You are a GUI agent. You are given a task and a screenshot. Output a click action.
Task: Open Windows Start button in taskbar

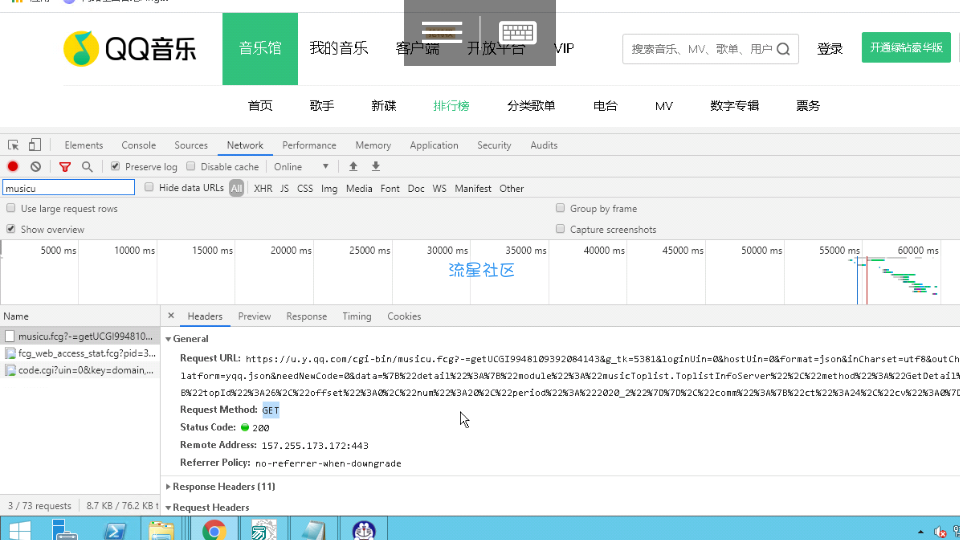coord(20,530)
